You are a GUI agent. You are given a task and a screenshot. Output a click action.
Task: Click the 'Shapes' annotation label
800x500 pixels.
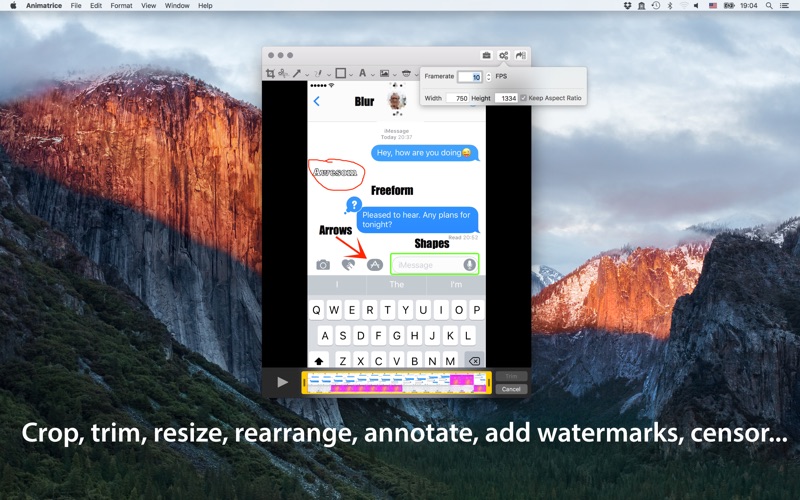[432, 243]
